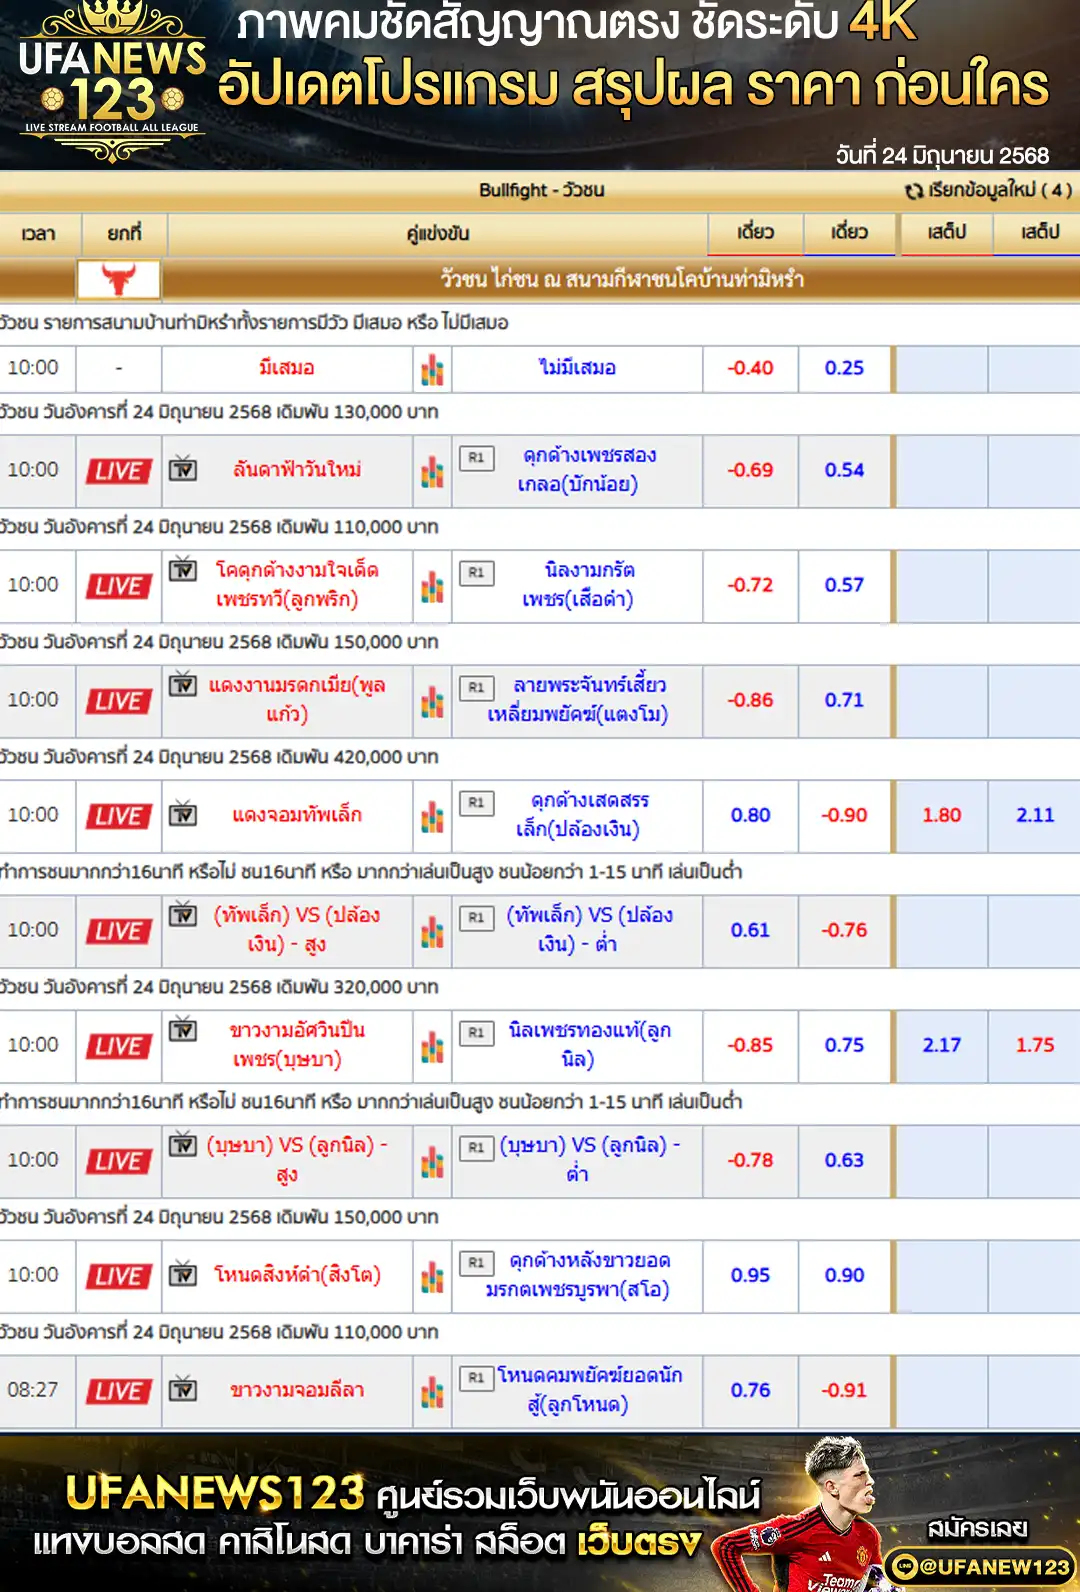
Task: Select odds -0.86 for แดงงามมรดกเมีย
Action: point(750,700)
